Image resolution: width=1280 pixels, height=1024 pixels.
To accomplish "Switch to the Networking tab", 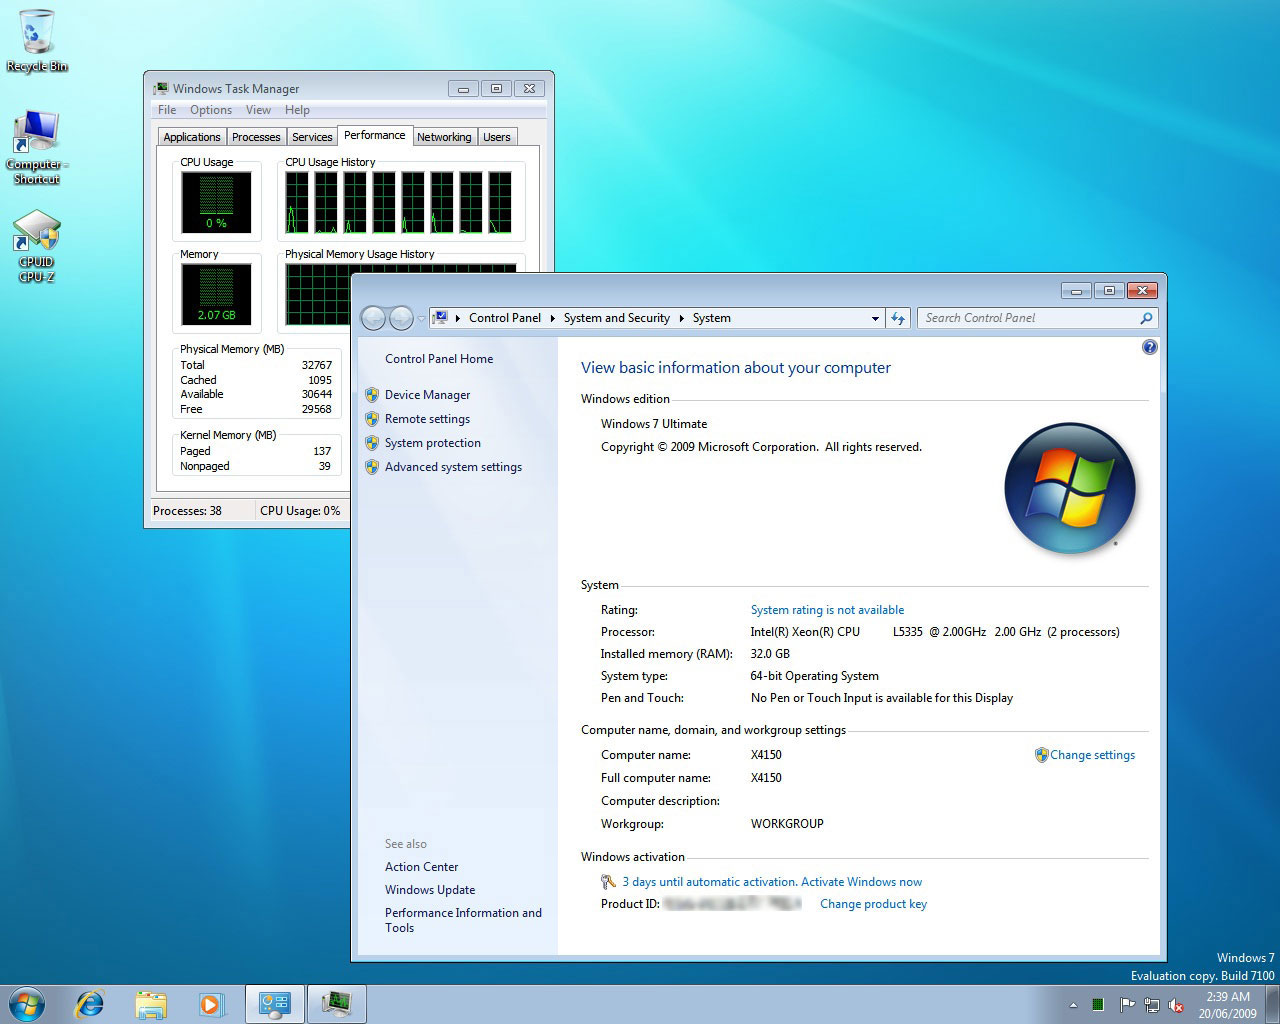I will click(444, 137).
